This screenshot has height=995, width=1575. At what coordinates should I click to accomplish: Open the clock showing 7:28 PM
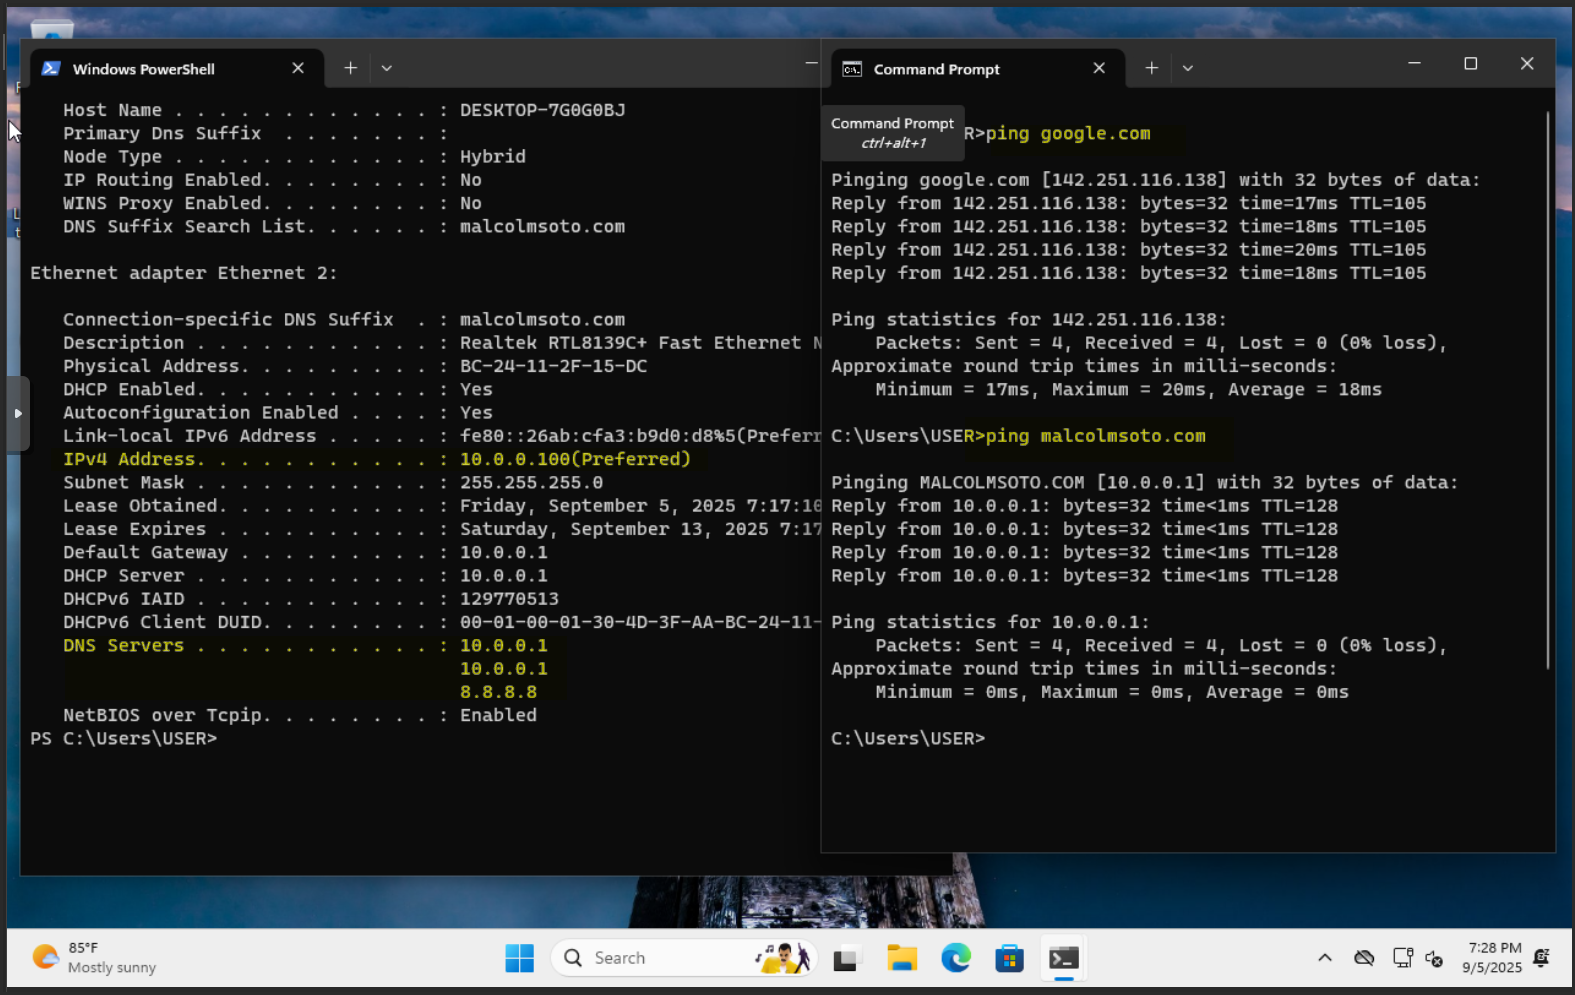click(x=1493, y=958)
